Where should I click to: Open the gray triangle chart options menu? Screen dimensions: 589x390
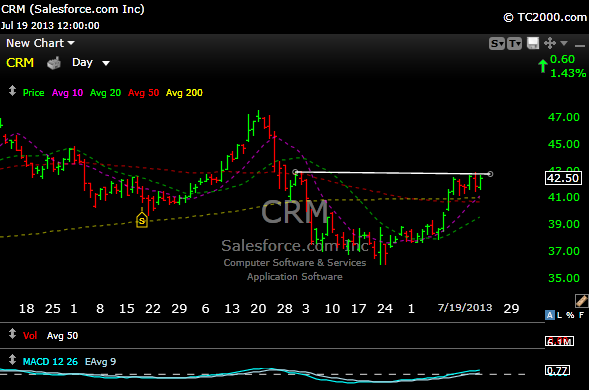(x=563, y=44)
